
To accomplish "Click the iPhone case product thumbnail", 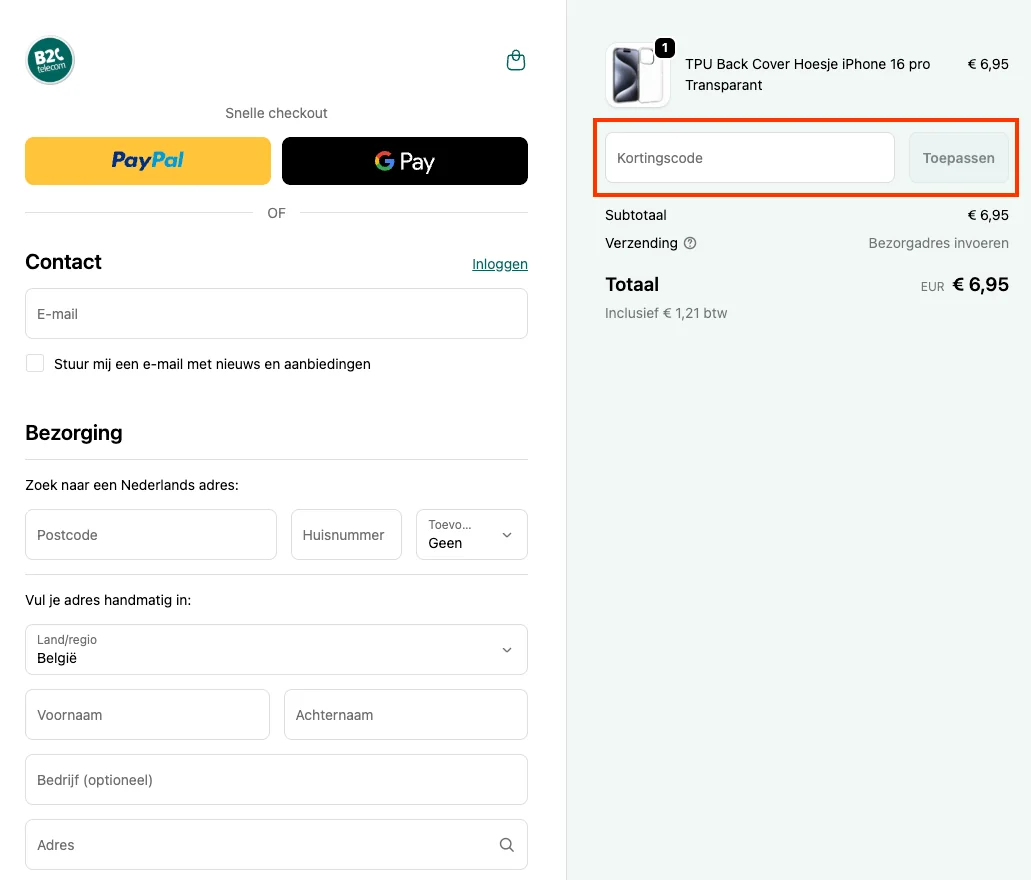I will (x=637, y=75).
